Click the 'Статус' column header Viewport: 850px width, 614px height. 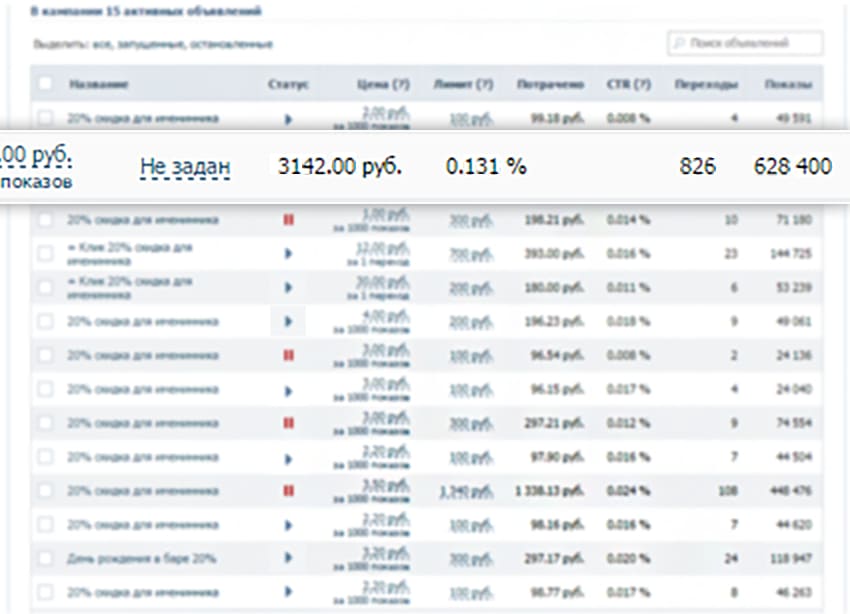click(289, 84)
